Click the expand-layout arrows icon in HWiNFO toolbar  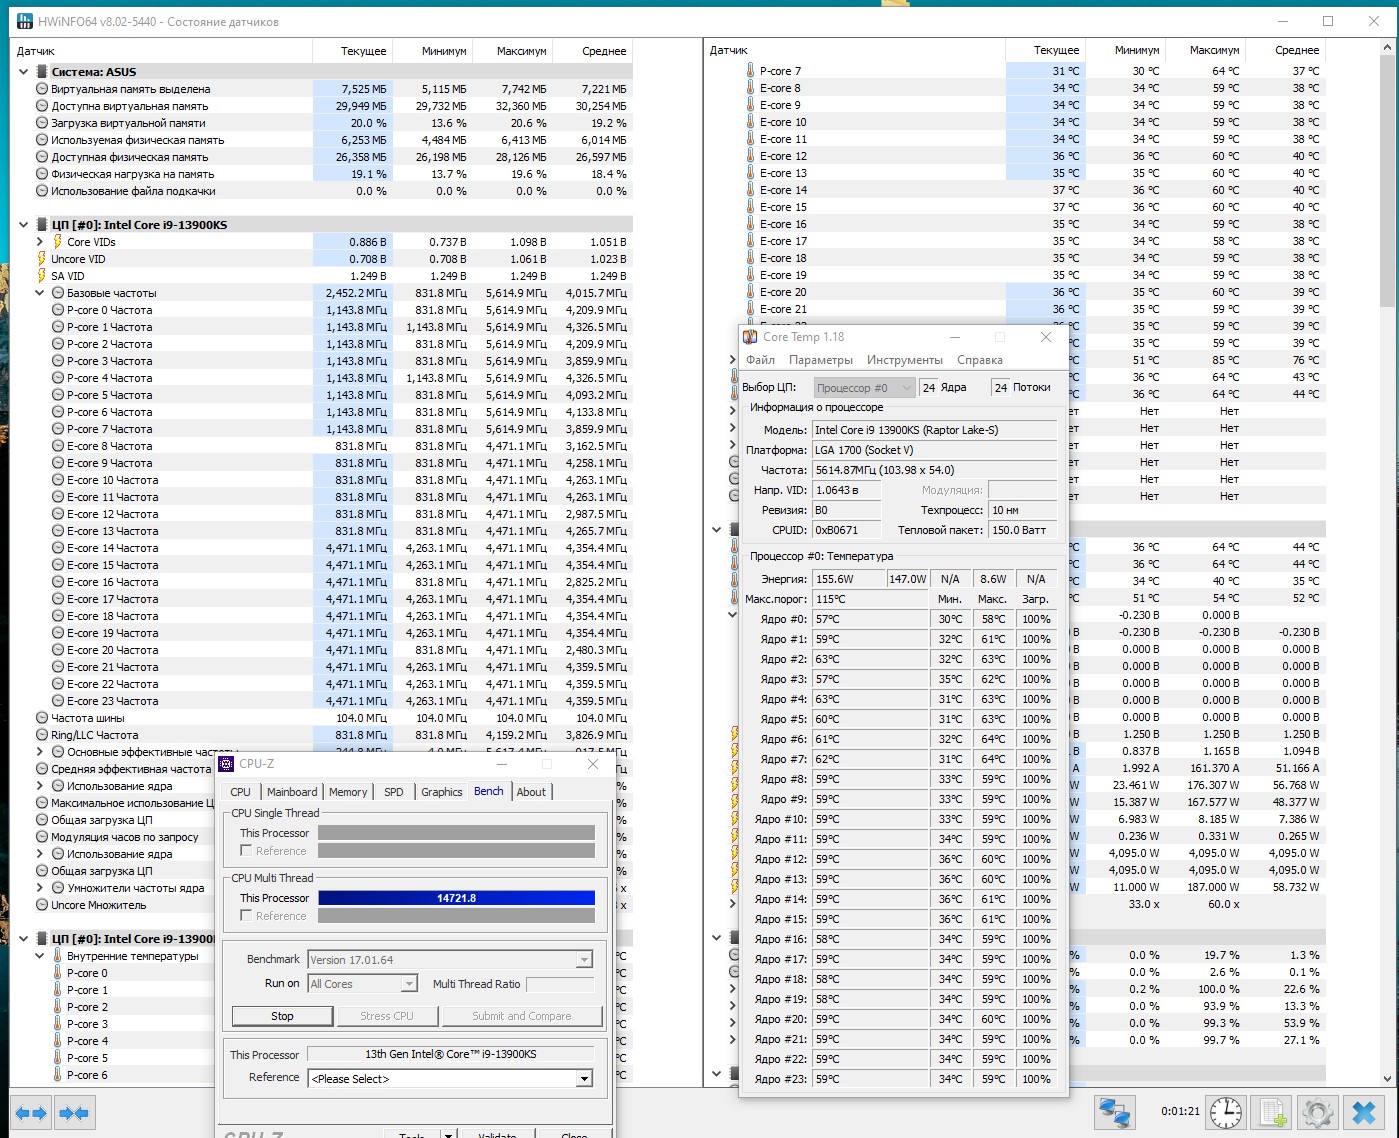[31, 1112]
